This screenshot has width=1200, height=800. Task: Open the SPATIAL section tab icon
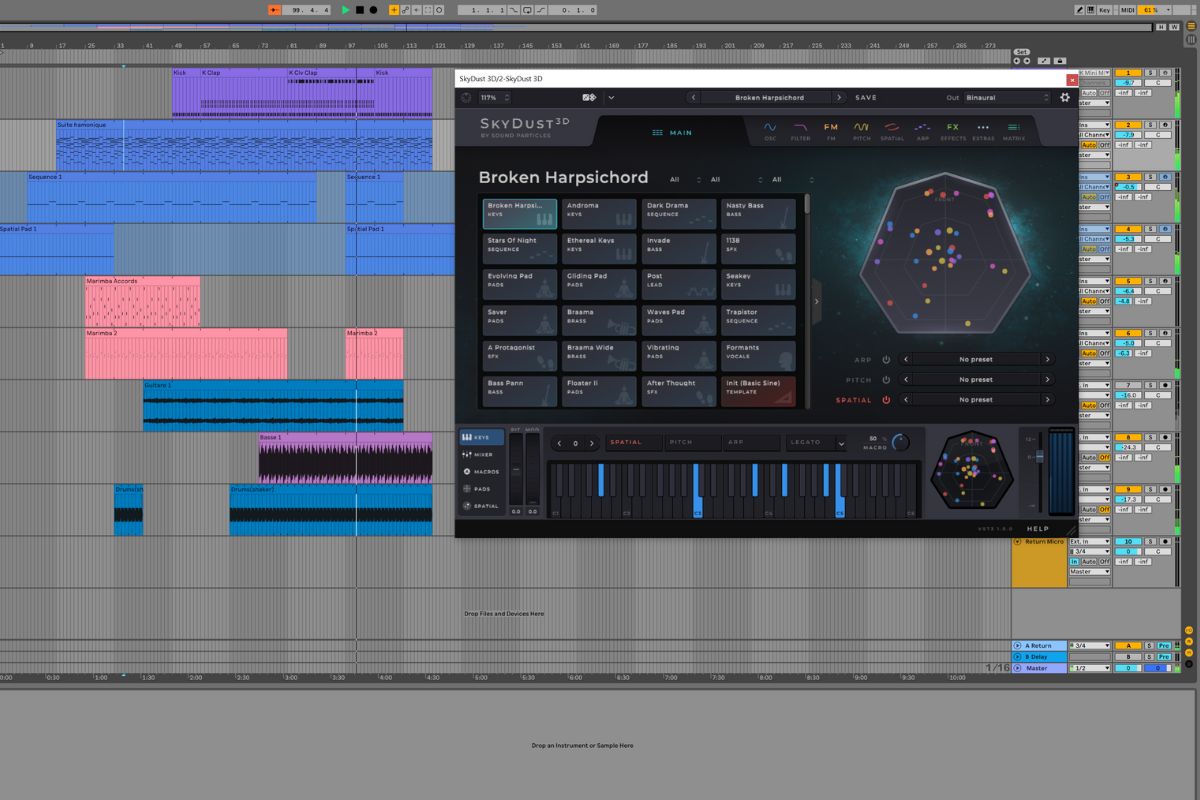click(x=892, y=131)
